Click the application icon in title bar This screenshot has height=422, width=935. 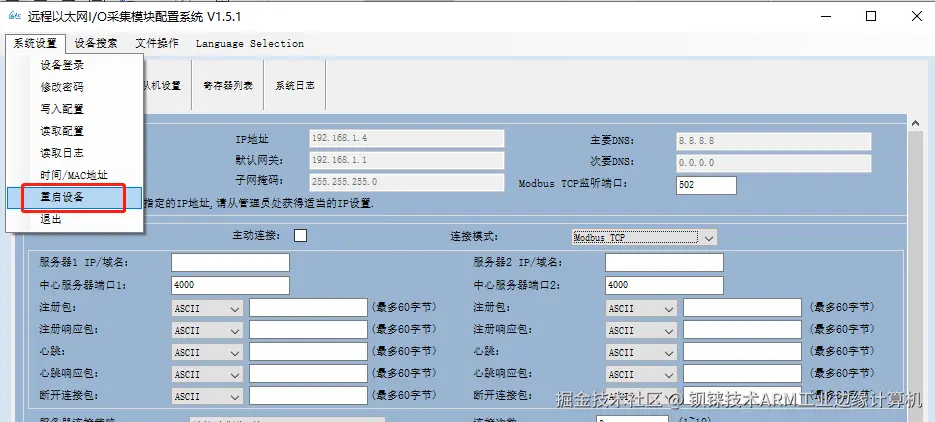14,16
